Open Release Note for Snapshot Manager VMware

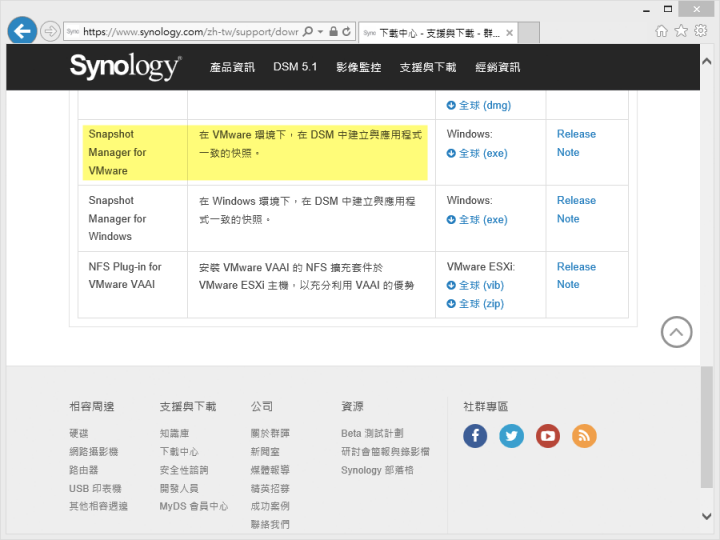576,143
